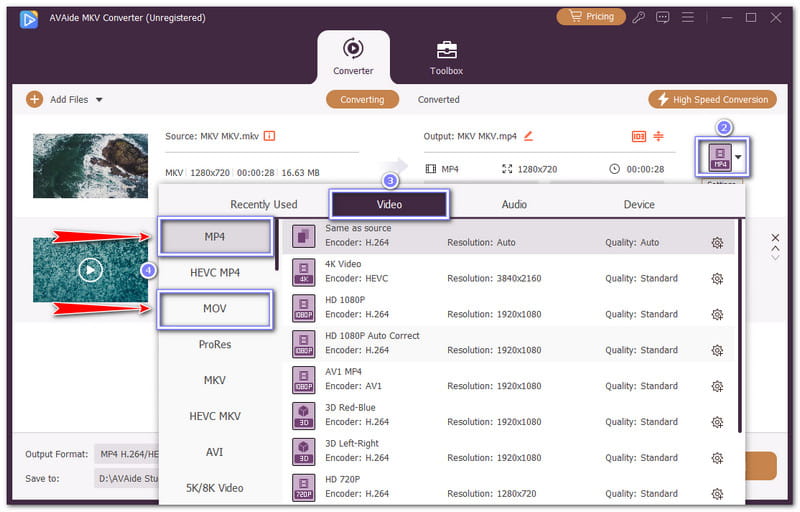Open the MP4 output format selector icon
The image size is (800, 512).
tap(720, 157)
